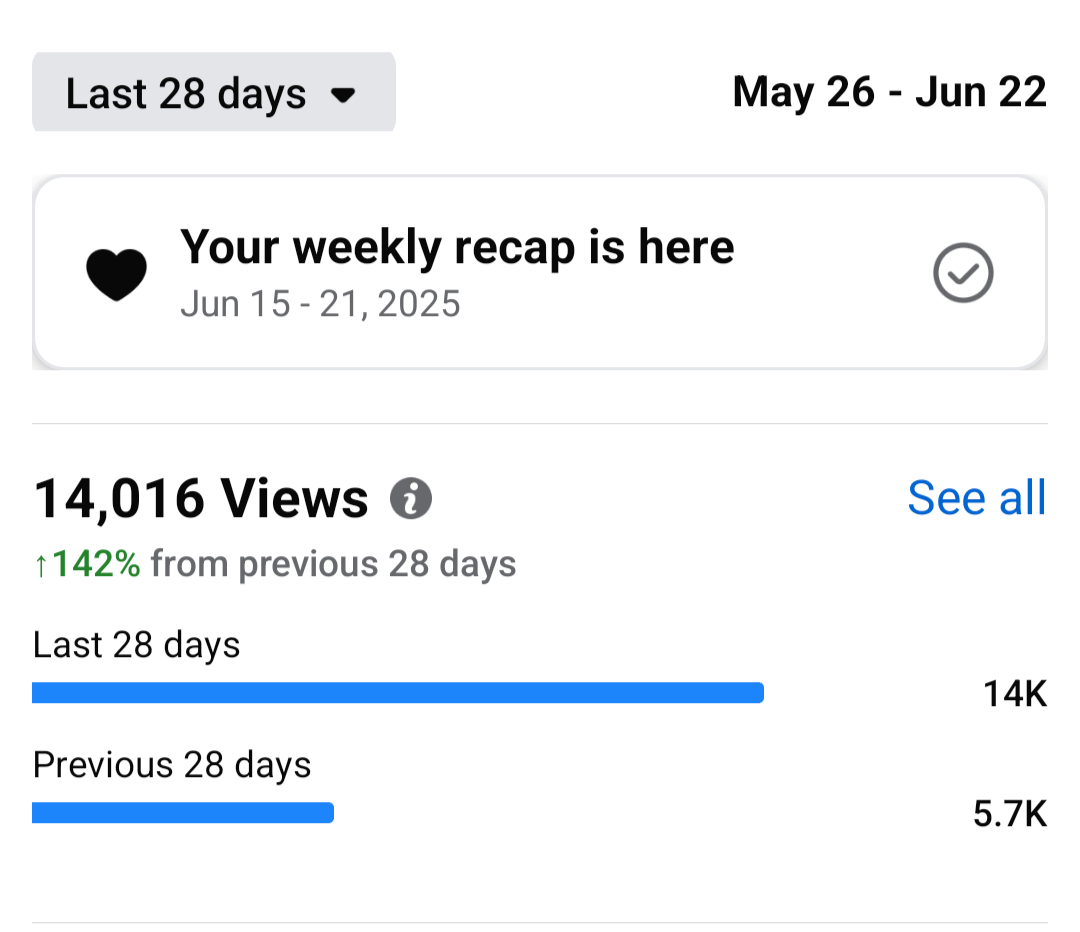Click the shorter blue Previous 28 days bar
The width and height of the screenshot is (1080, 932).
tap(183, 813)
